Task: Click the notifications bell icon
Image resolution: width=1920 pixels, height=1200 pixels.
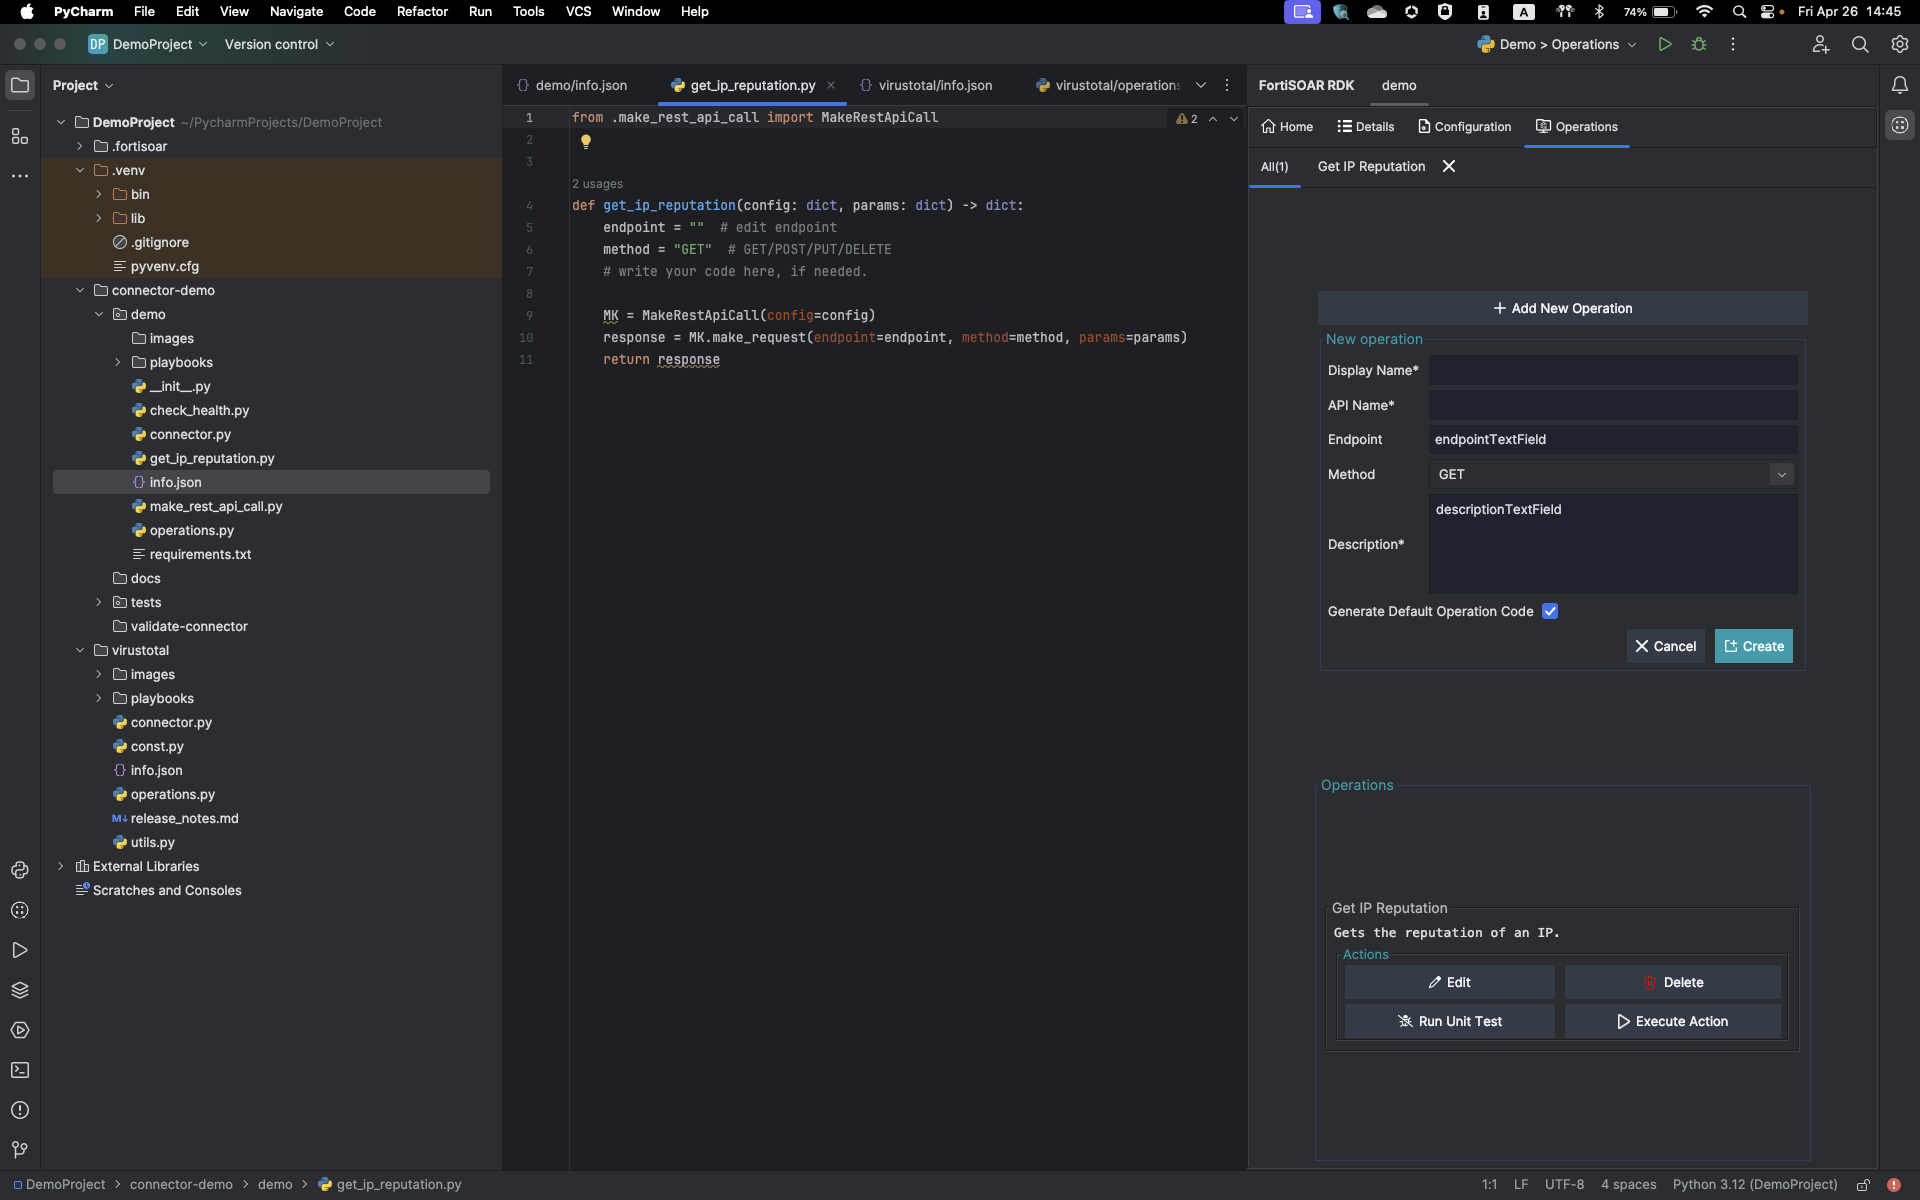Action: [1899, 86]
